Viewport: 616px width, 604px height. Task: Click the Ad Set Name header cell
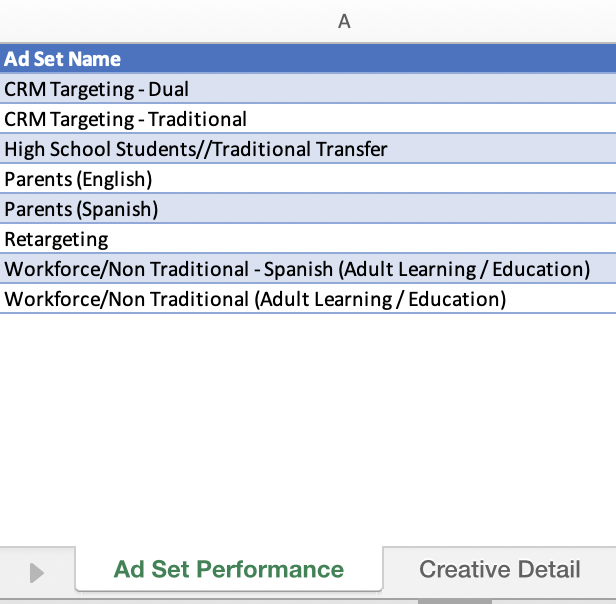pos(308,59)
